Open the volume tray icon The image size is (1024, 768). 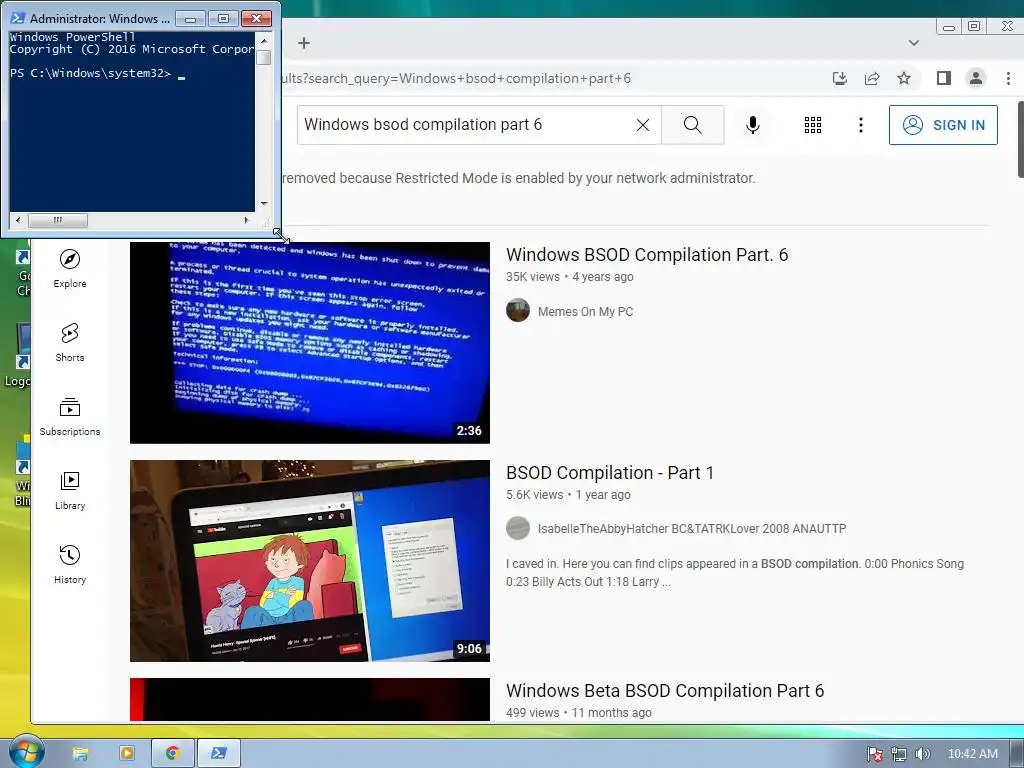[x=922, y=754]
